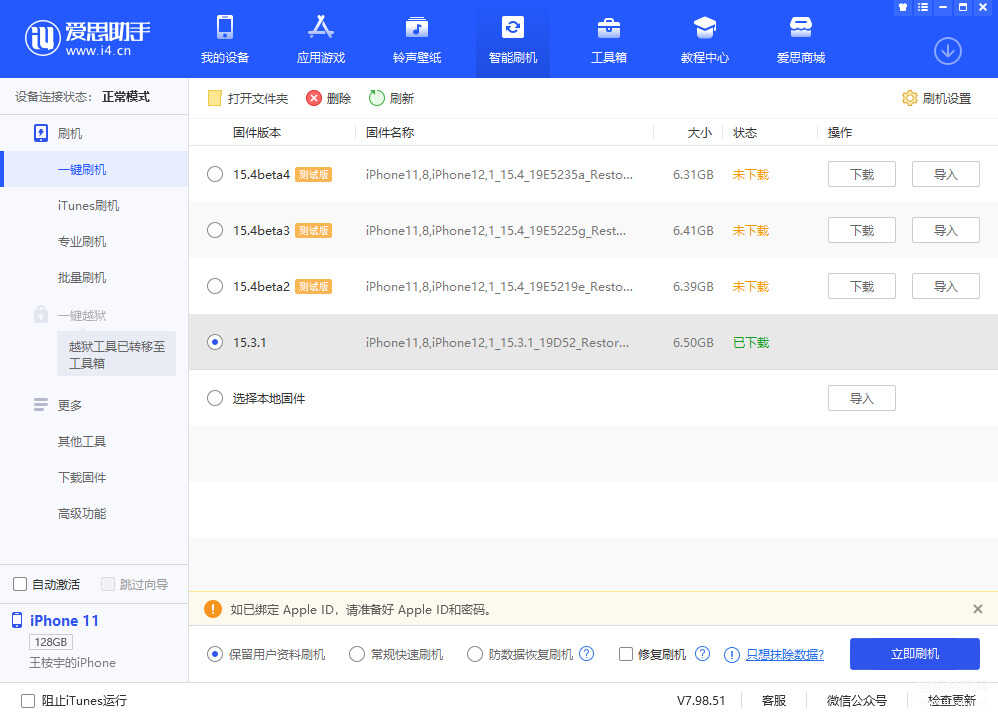
Task: Start flashing with 立即刷机
Action: click(915, 654)
